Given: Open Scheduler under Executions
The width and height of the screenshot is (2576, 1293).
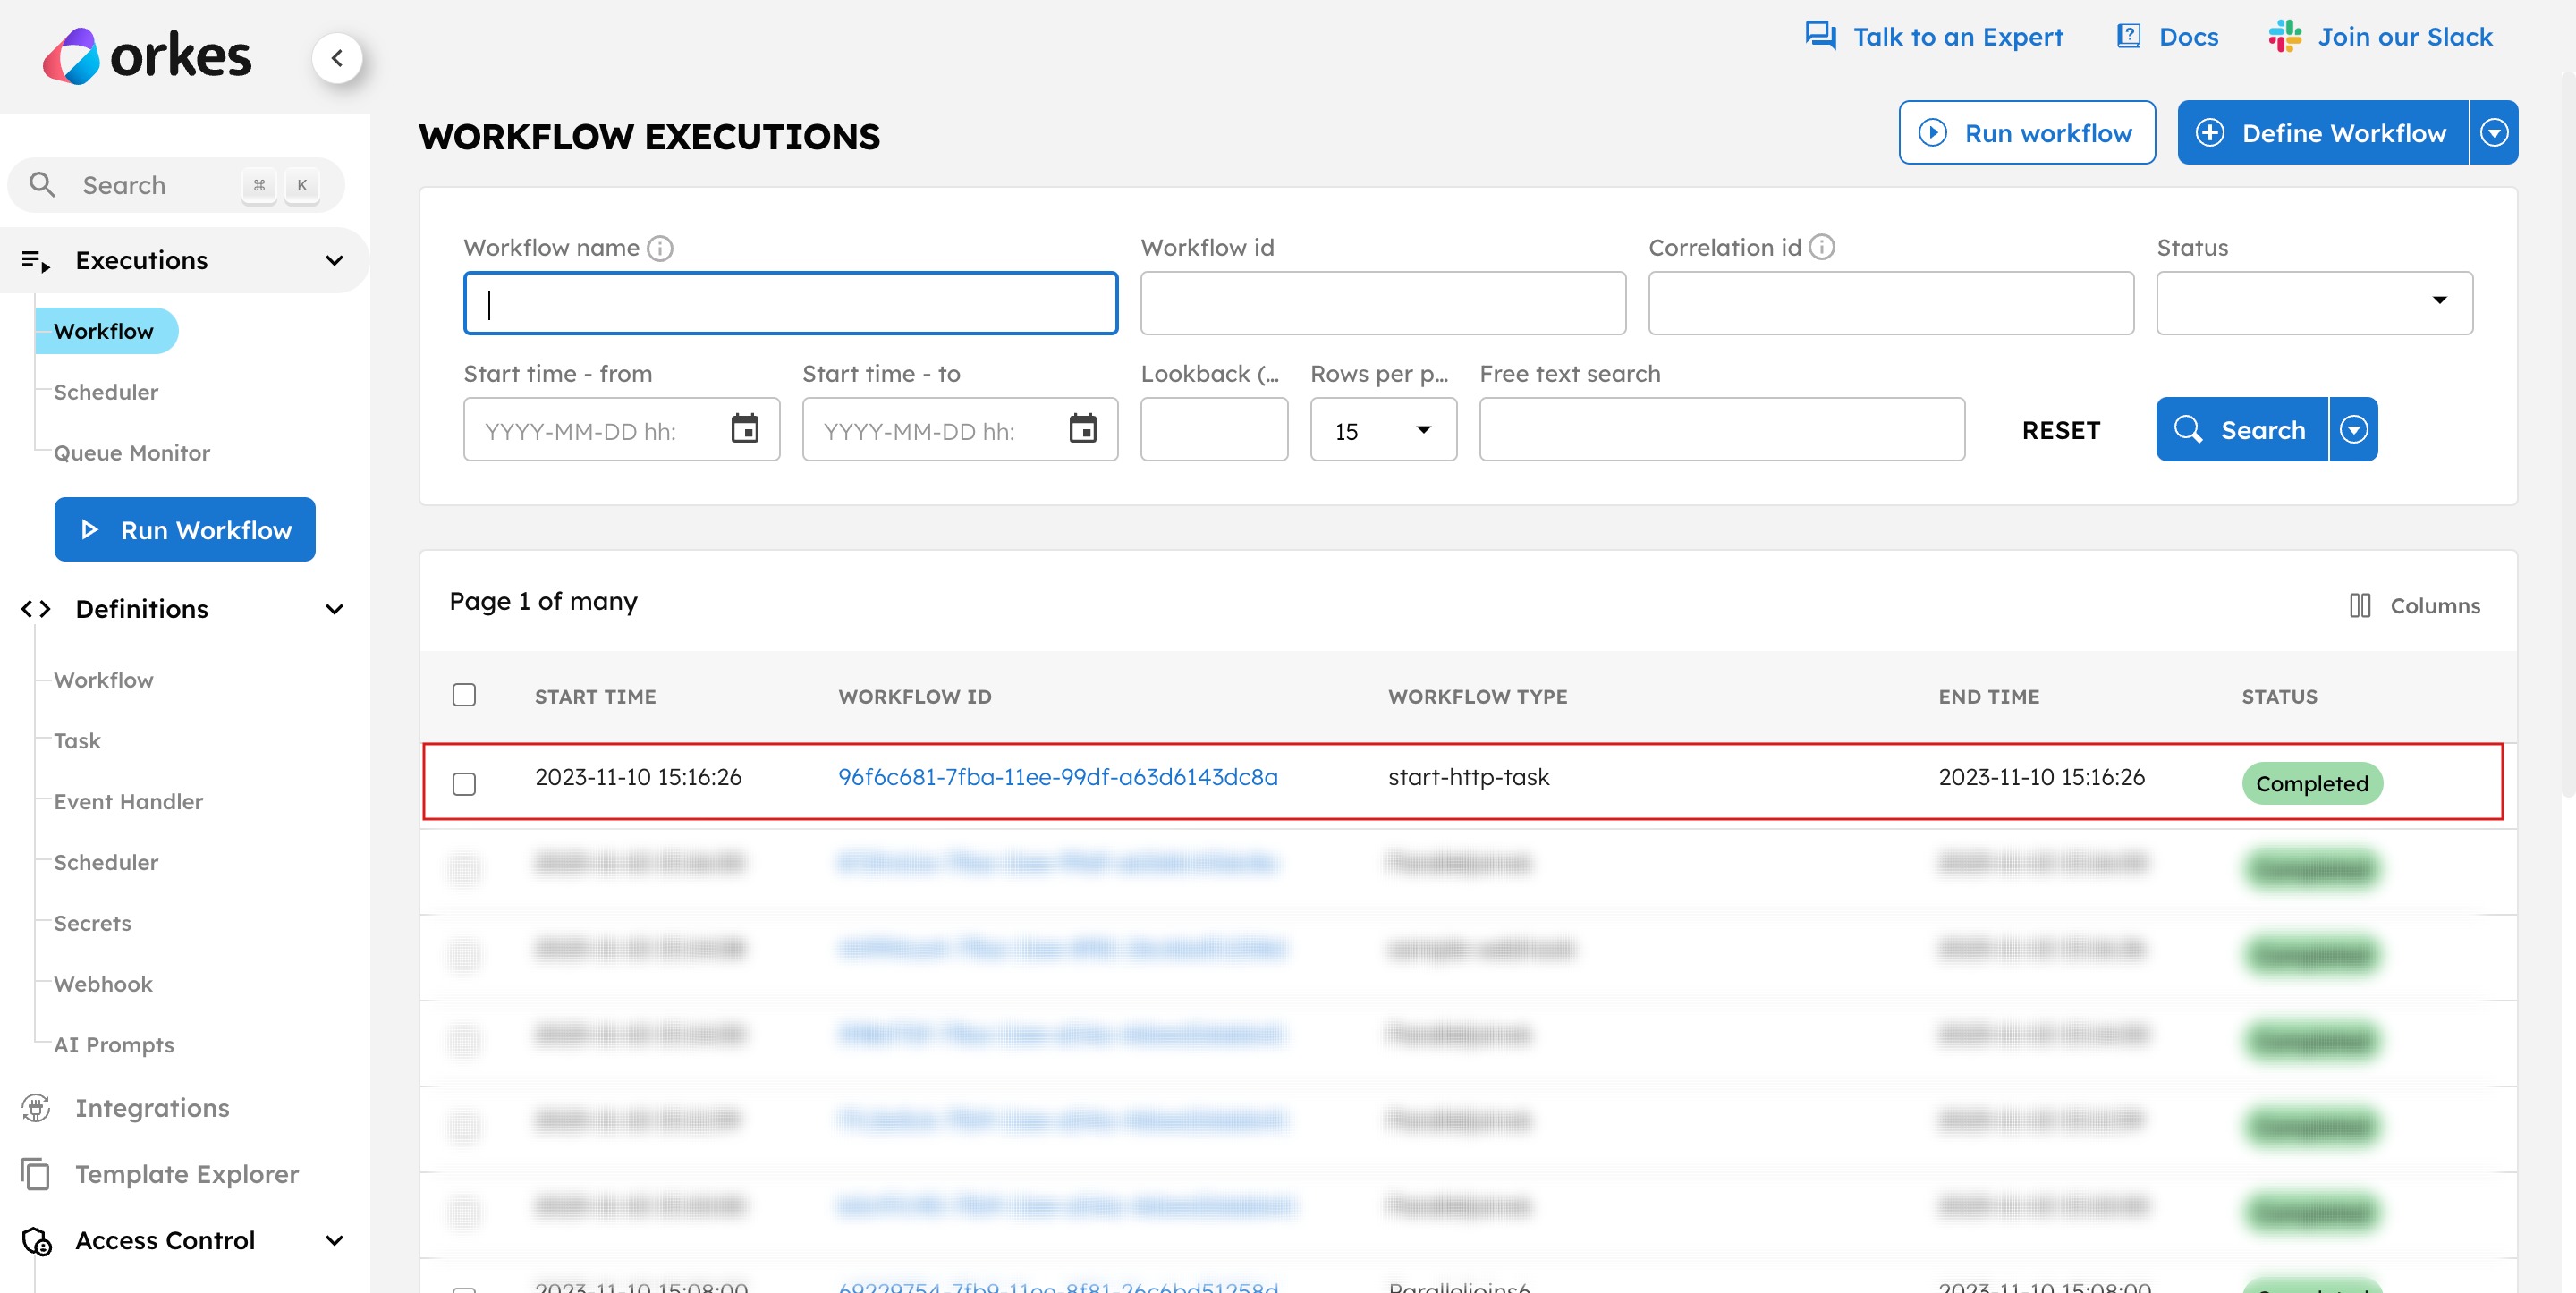Looking at the screenshot, I should [x=106, y=392].
